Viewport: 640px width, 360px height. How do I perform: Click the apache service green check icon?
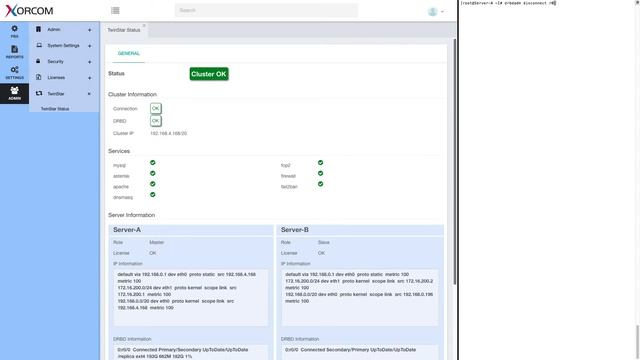click(153, 184)
